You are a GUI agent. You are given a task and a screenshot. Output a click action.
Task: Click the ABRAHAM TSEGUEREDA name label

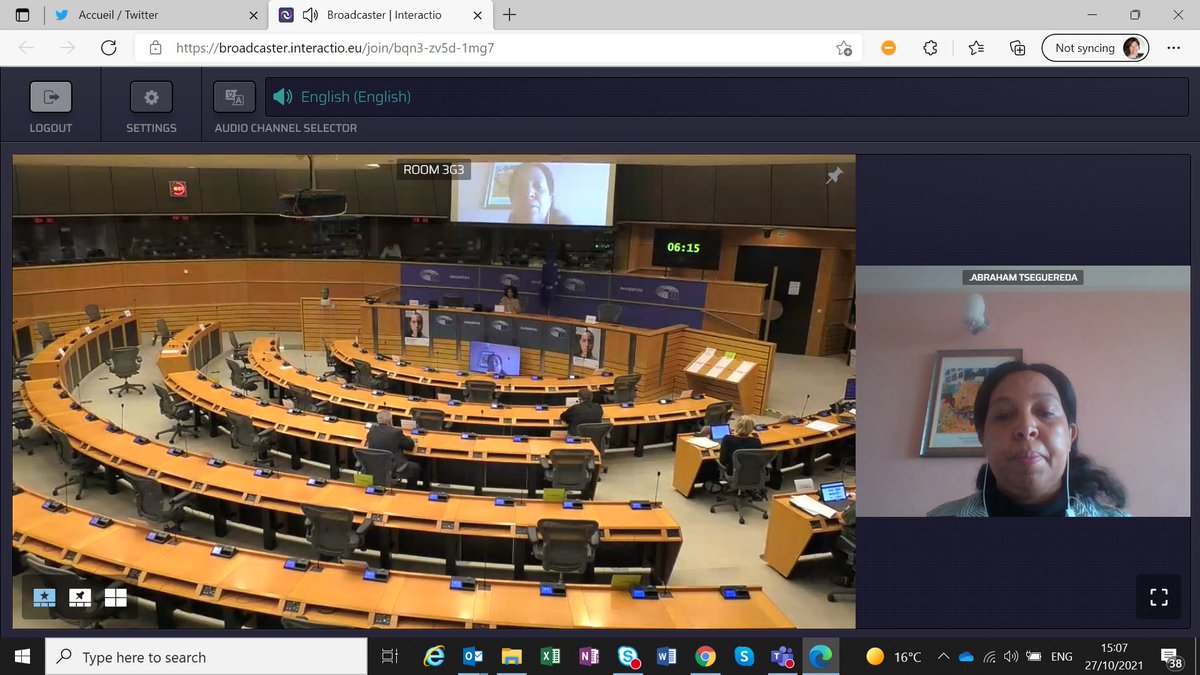tap(1025, 277)
